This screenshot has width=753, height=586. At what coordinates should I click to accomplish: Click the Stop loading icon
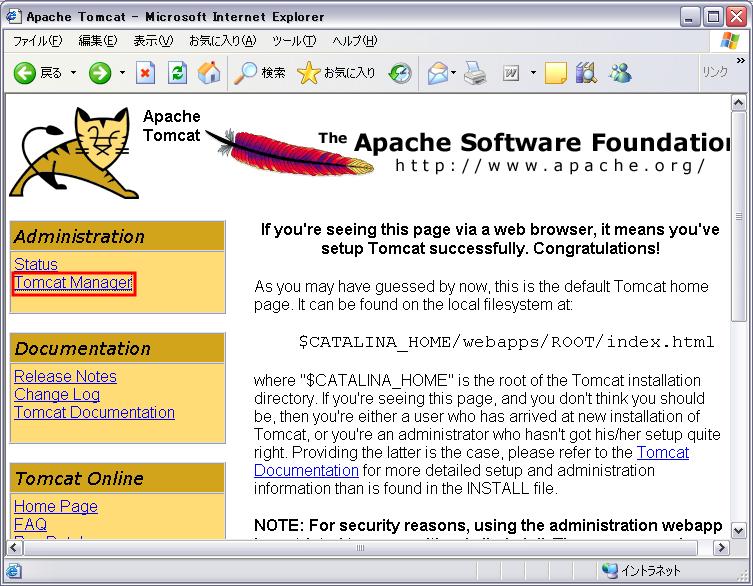tap(145, 73)
